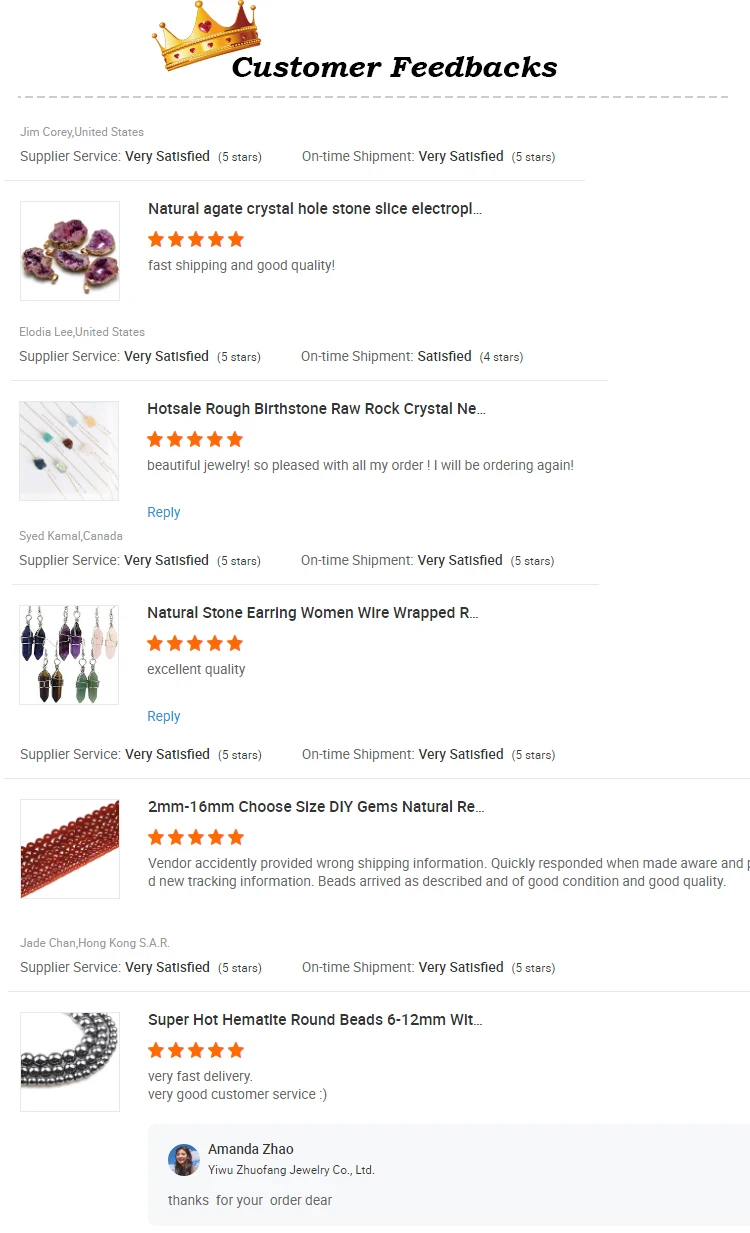View the hematite round beads thumbnail

pos(70,1062)
